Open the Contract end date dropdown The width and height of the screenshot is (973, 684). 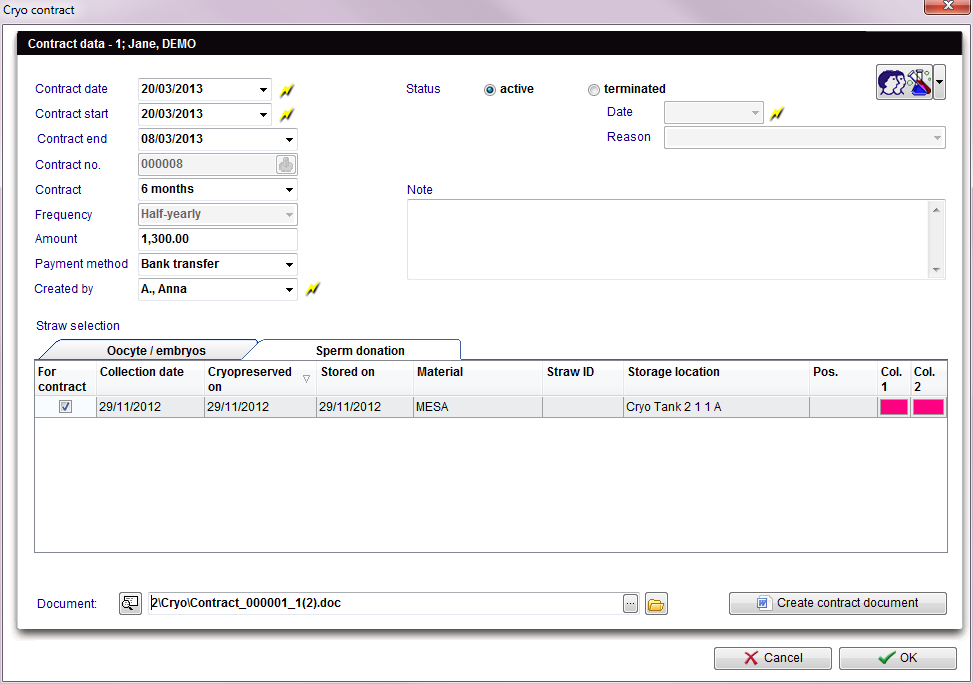coord(289,139)
